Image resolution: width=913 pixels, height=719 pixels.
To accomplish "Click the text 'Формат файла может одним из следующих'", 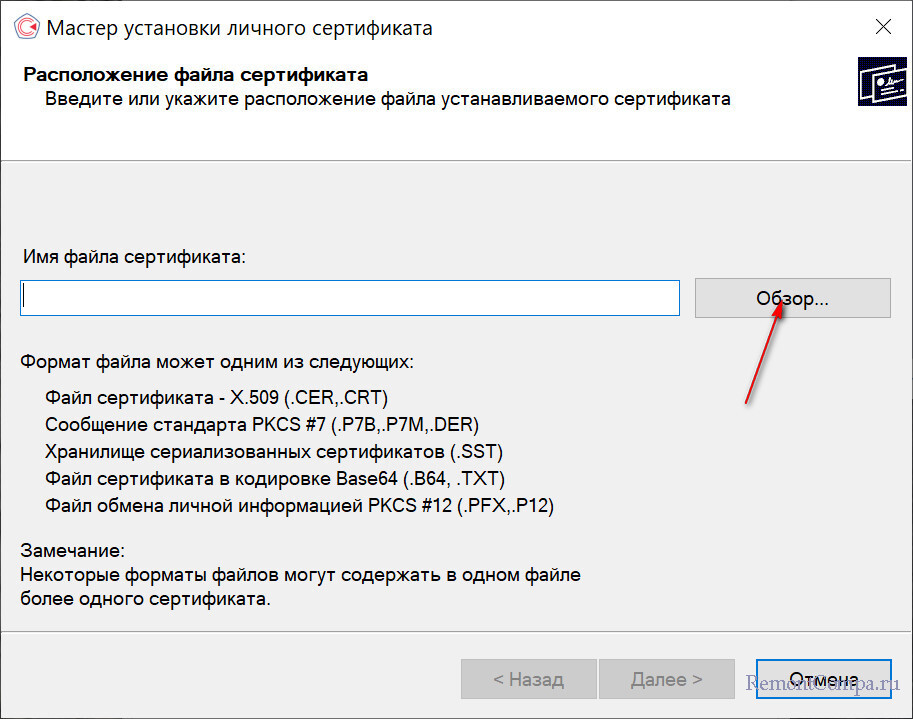I will 217,361.
